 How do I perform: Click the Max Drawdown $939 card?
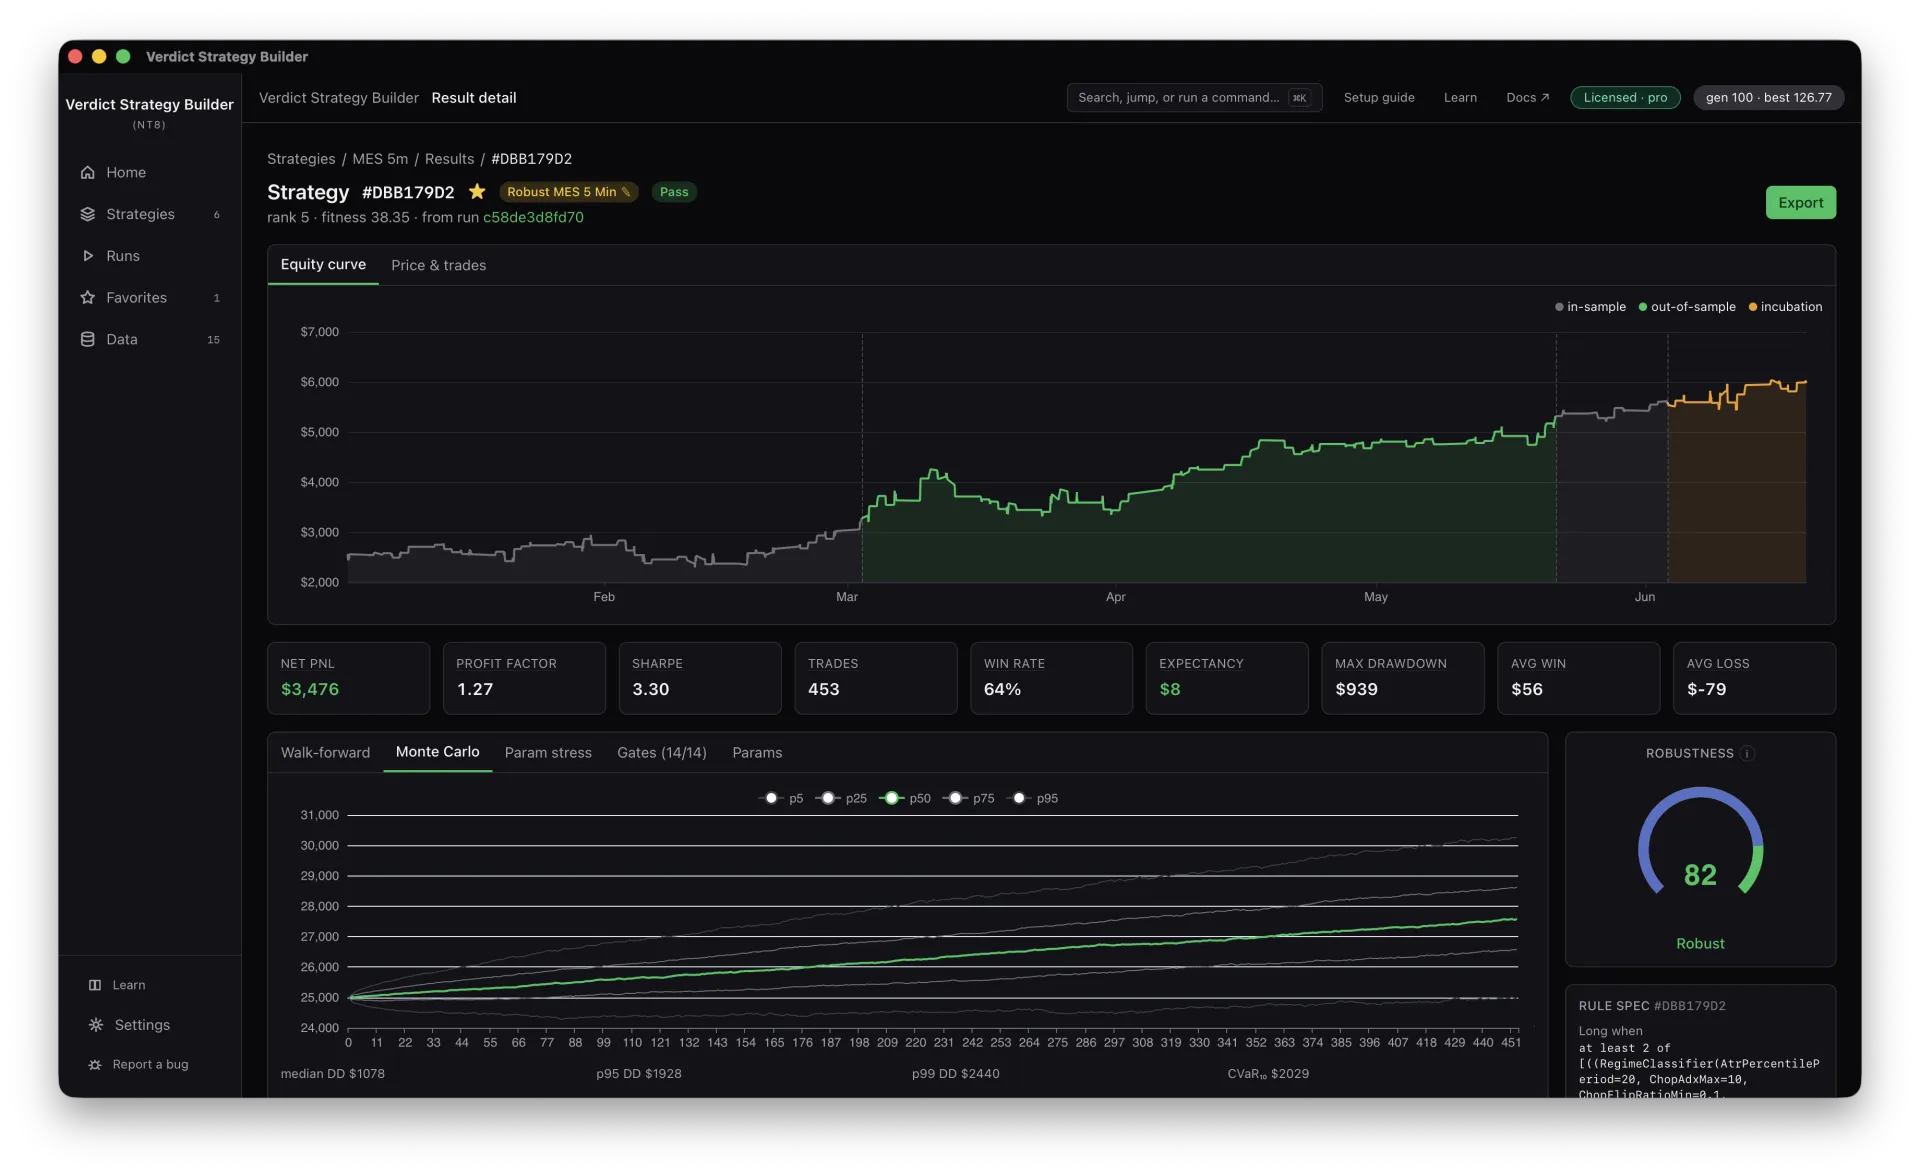1402,678
